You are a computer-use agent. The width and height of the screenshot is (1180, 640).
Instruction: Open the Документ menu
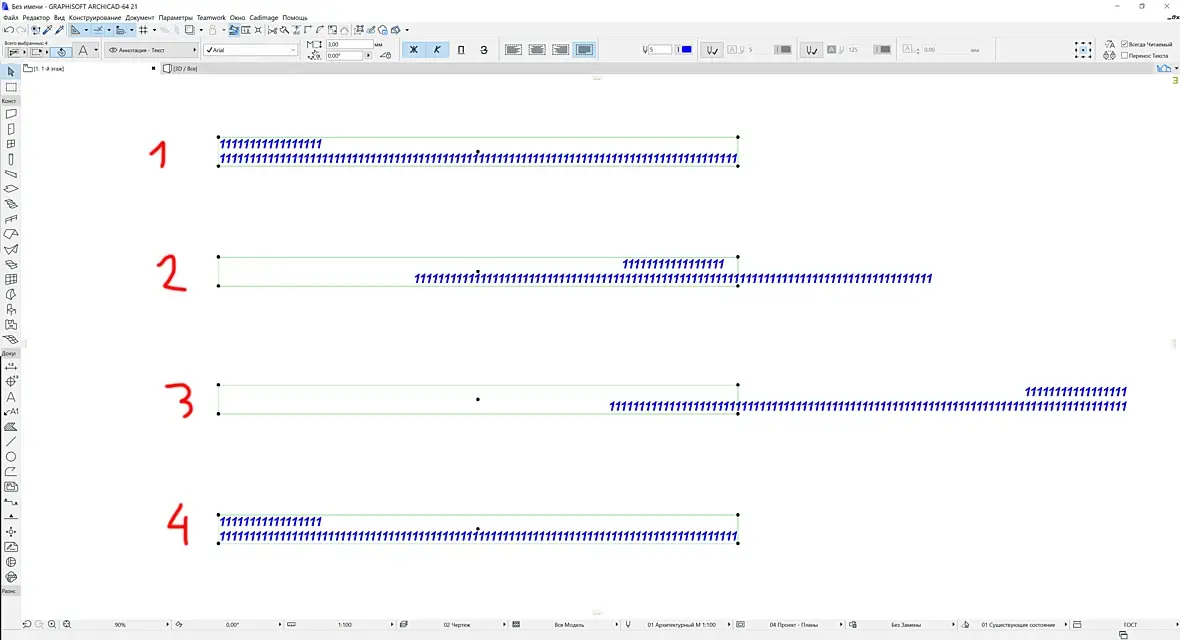click(140, 17)
